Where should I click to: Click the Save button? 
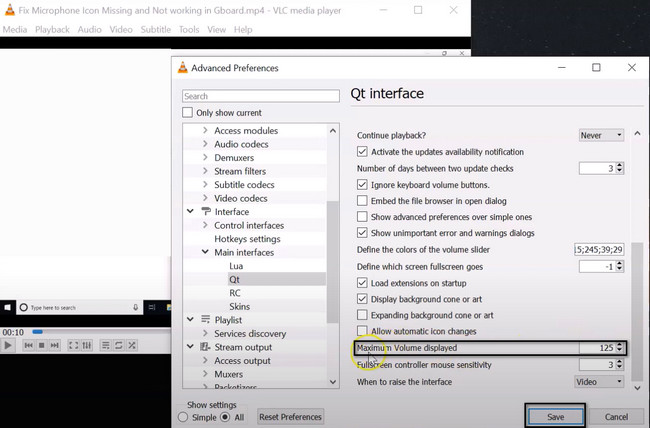coord(555,416)
